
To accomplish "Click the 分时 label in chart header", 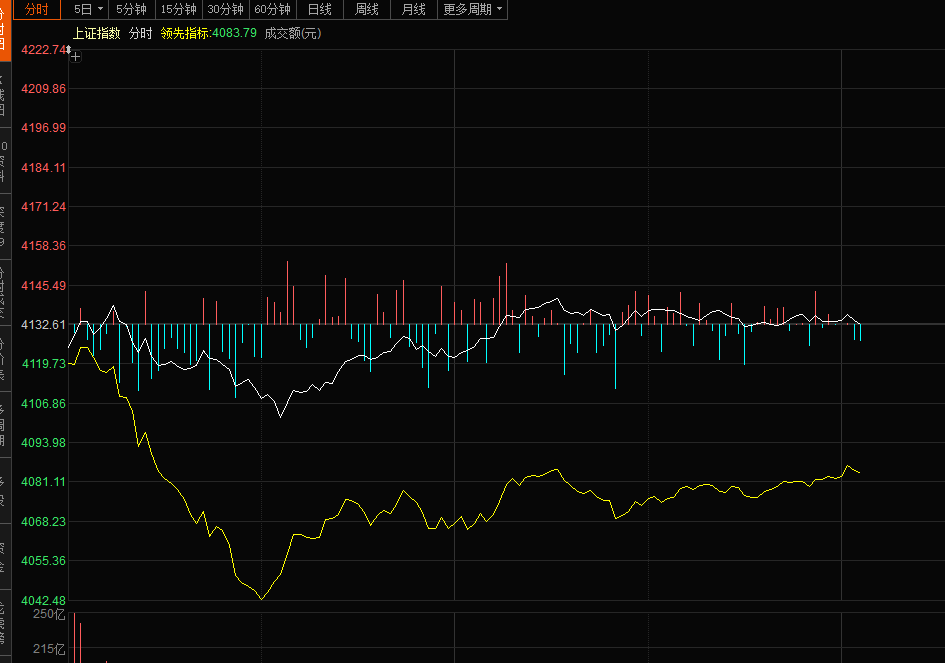I will click(141, 33).
